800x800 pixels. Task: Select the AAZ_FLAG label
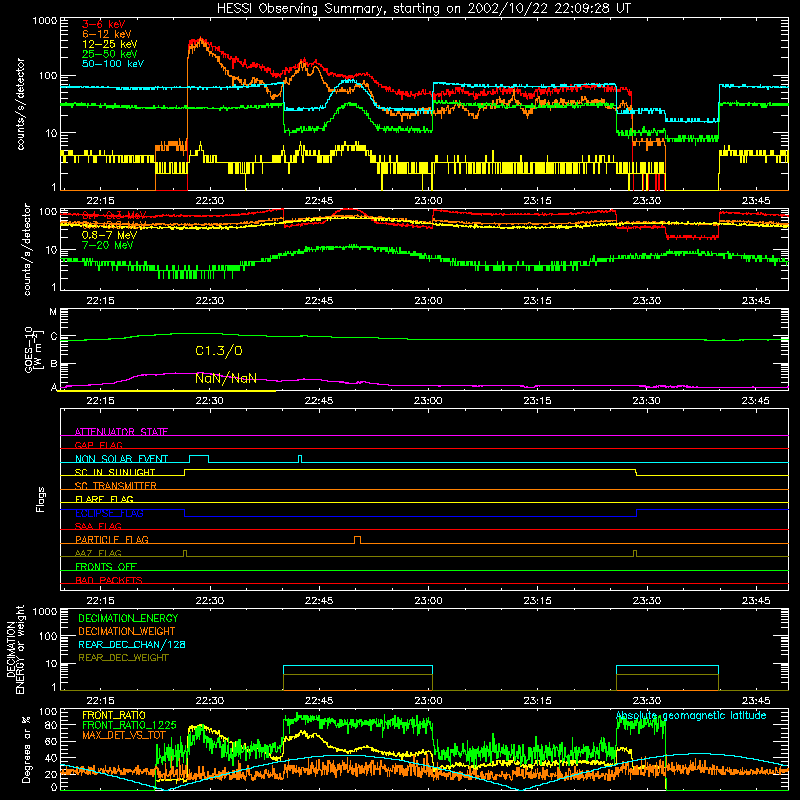click(x=98, y=553)
